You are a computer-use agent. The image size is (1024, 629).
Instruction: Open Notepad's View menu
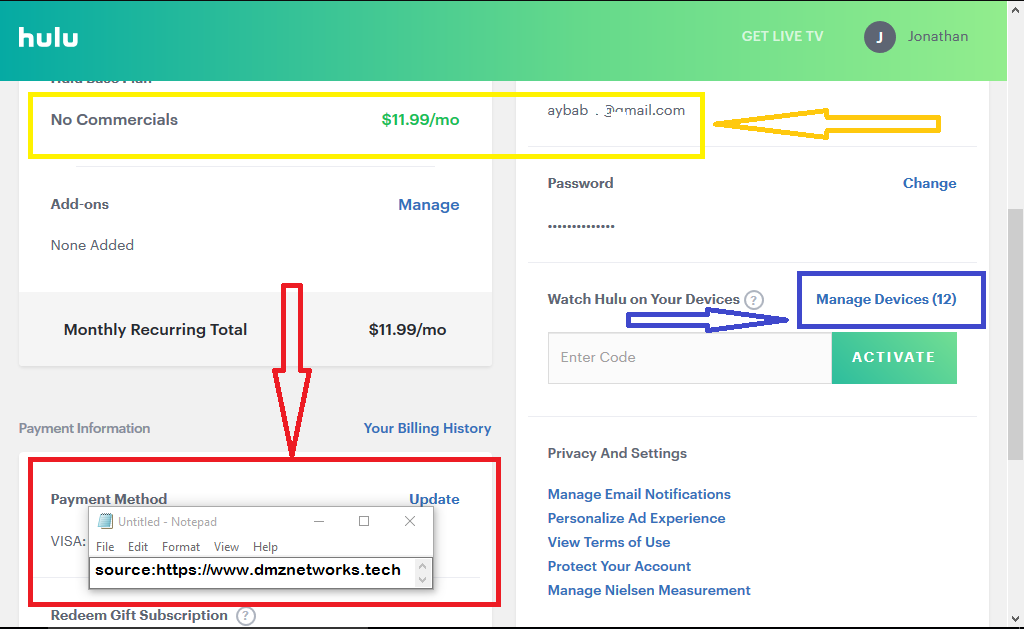tap(226, 547)
